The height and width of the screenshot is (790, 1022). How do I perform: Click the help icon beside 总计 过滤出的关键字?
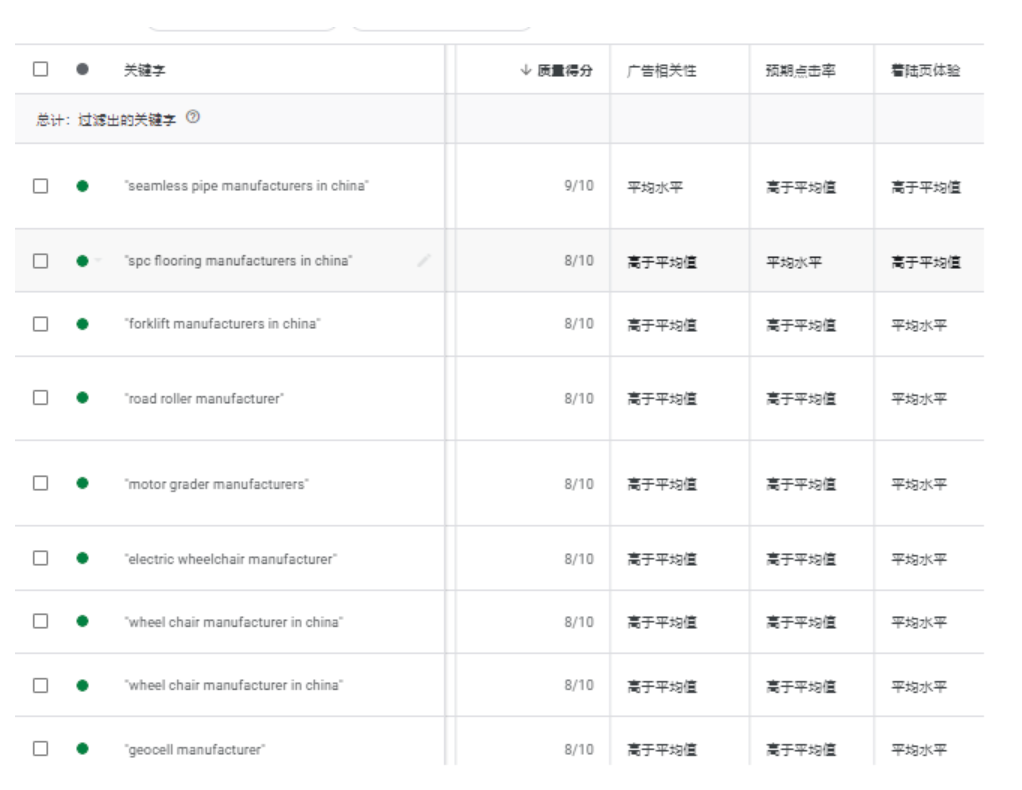point(193,118)
